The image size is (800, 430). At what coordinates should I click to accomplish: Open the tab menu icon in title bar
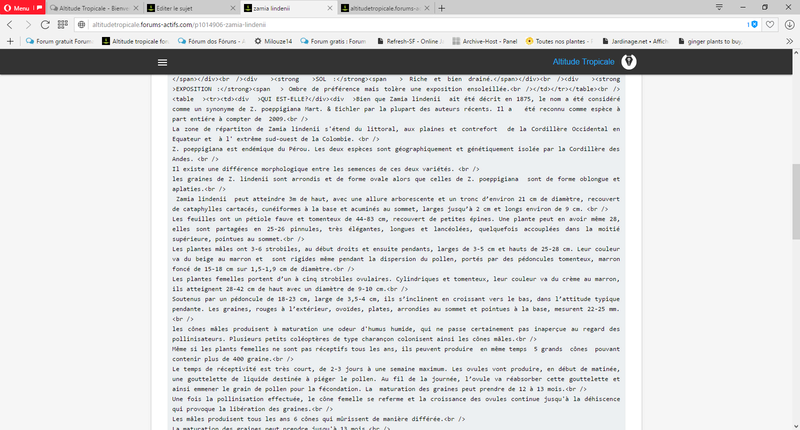719,7
